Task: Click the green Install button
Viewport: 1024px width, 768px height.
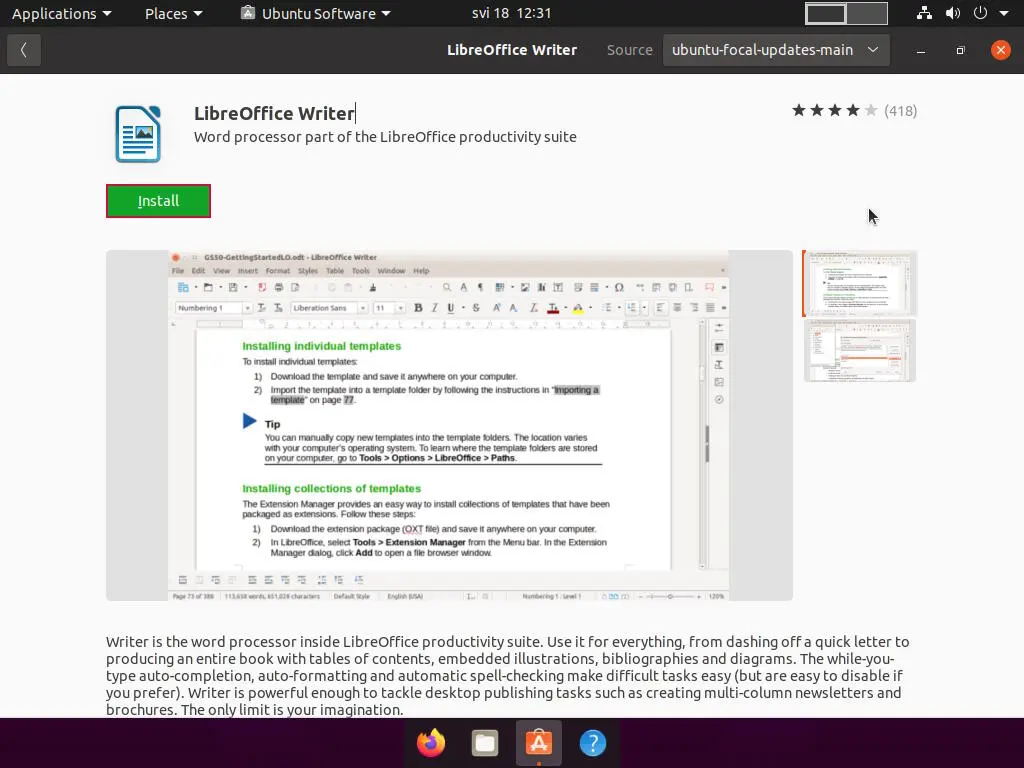Action: 158,200
